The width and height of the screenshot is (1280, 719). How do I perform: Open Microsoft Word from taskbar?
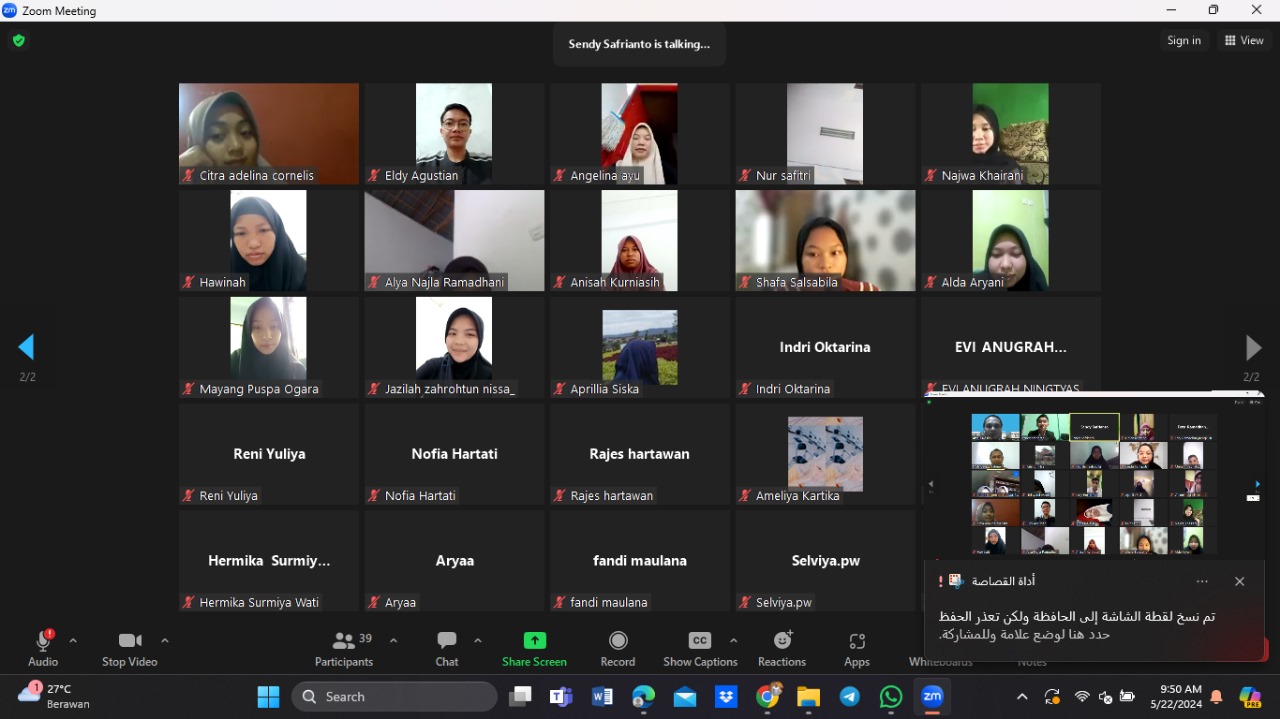point(602,697)
